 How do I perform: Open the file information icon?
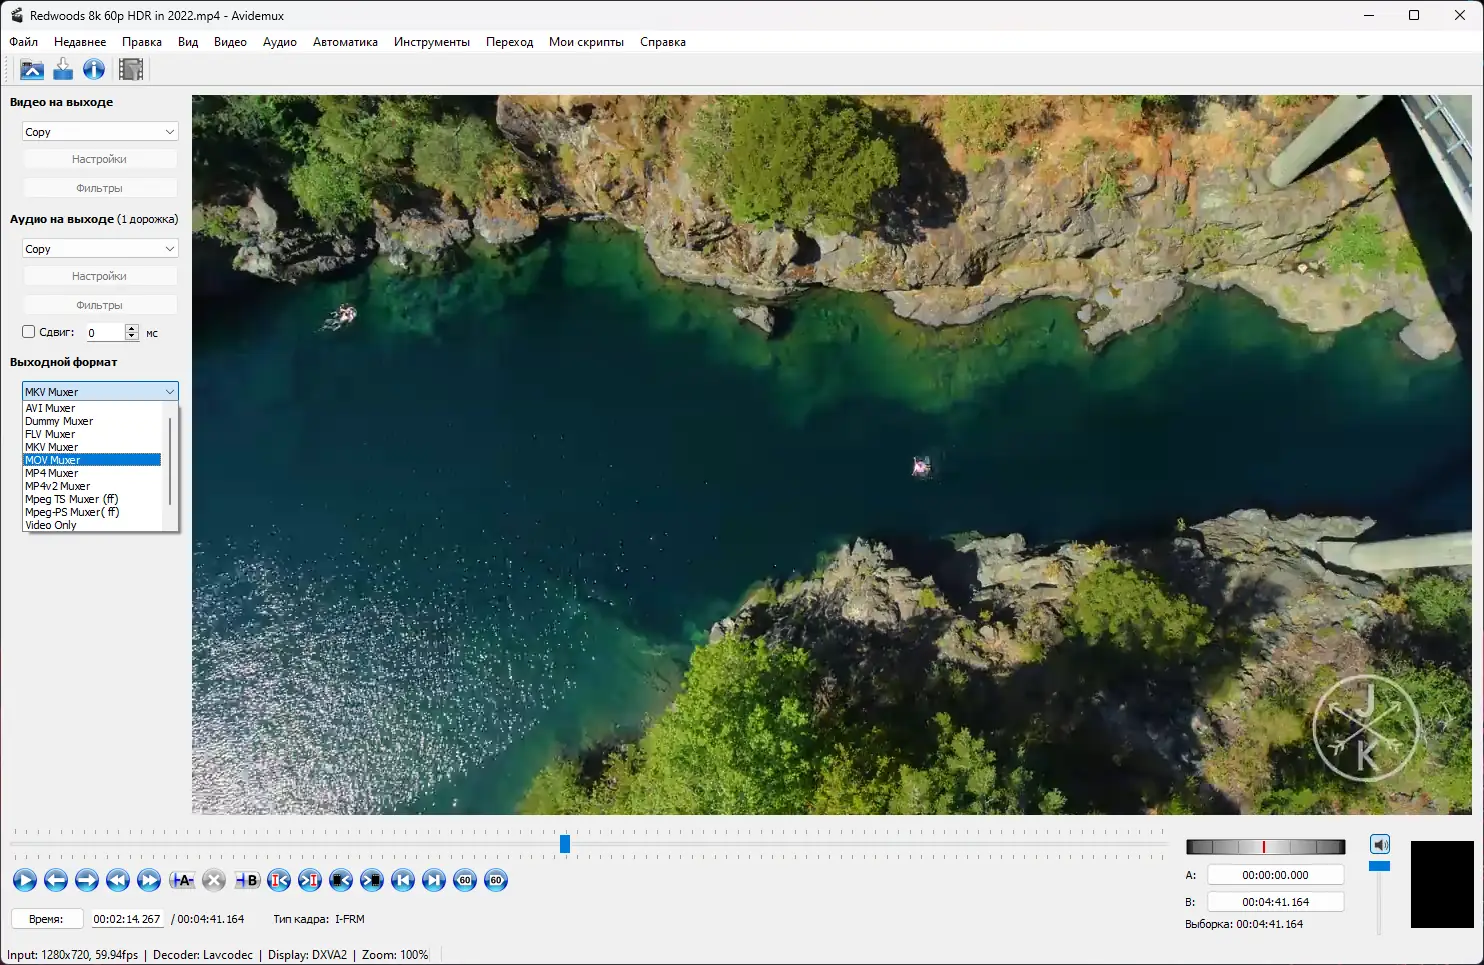coord(94,69)
